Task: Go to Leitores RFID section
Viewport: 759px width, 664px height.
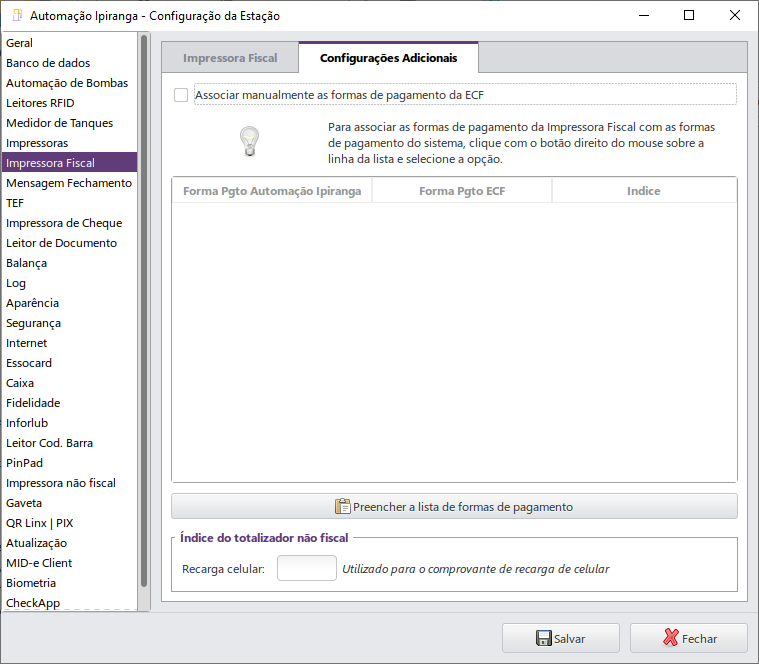Action: coord(69,103)
